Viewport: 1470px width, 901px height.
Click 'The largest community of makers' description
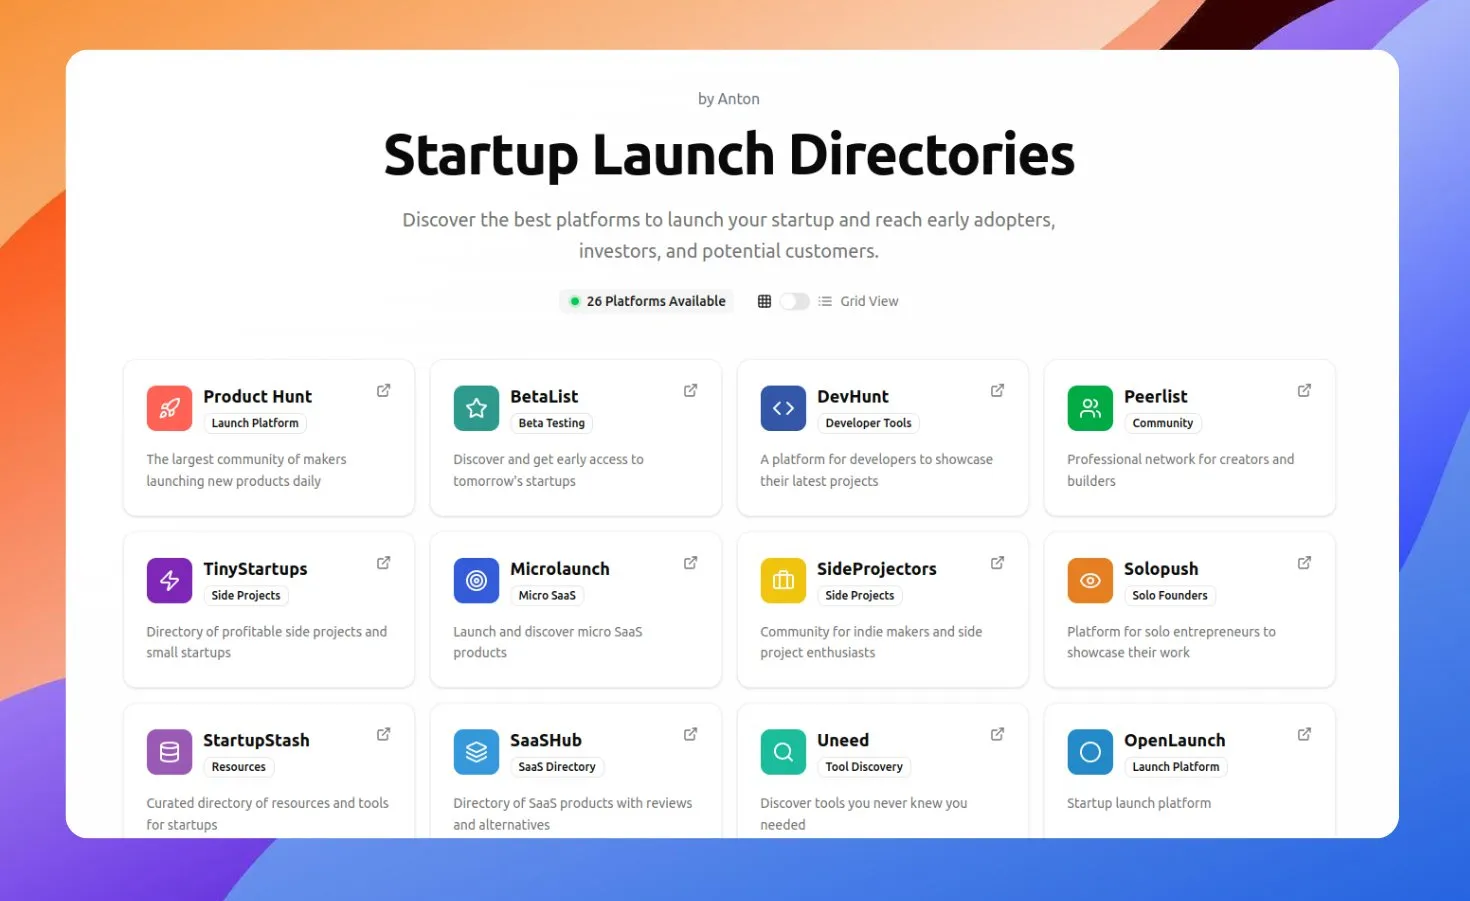coord(246,470)
